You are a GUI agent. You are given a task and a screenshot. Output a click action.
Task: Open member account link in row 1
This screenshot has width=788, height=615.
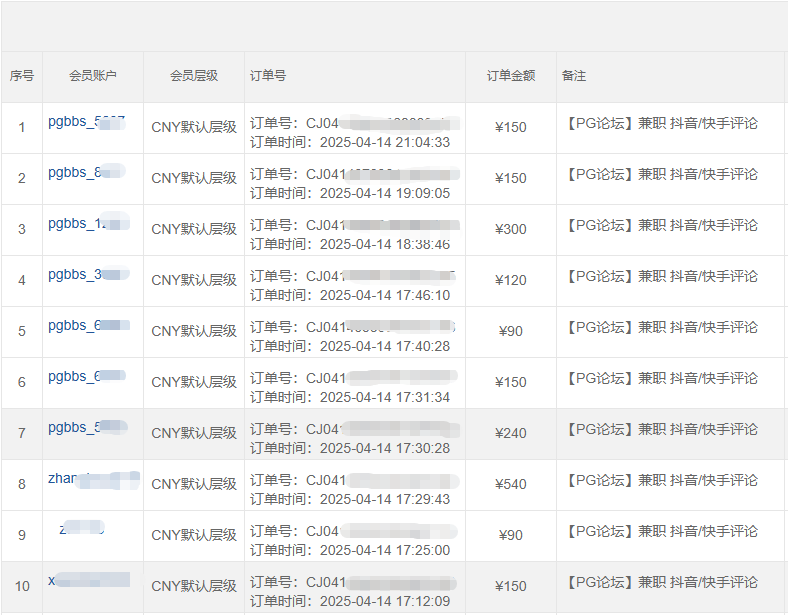click(86, 122)
